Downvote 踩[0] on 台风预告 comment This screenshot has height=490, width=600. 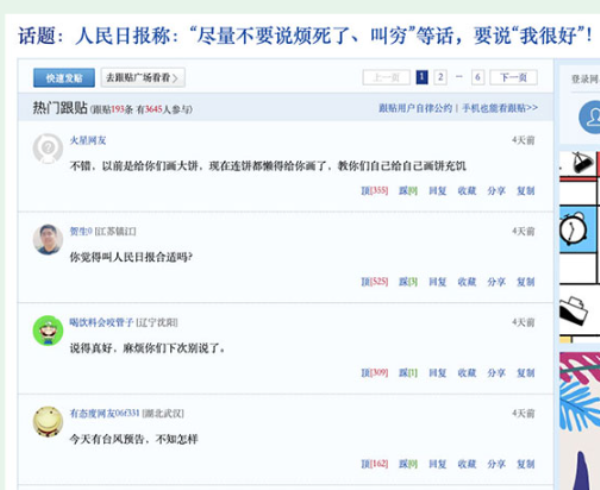(x=408, y=464)
